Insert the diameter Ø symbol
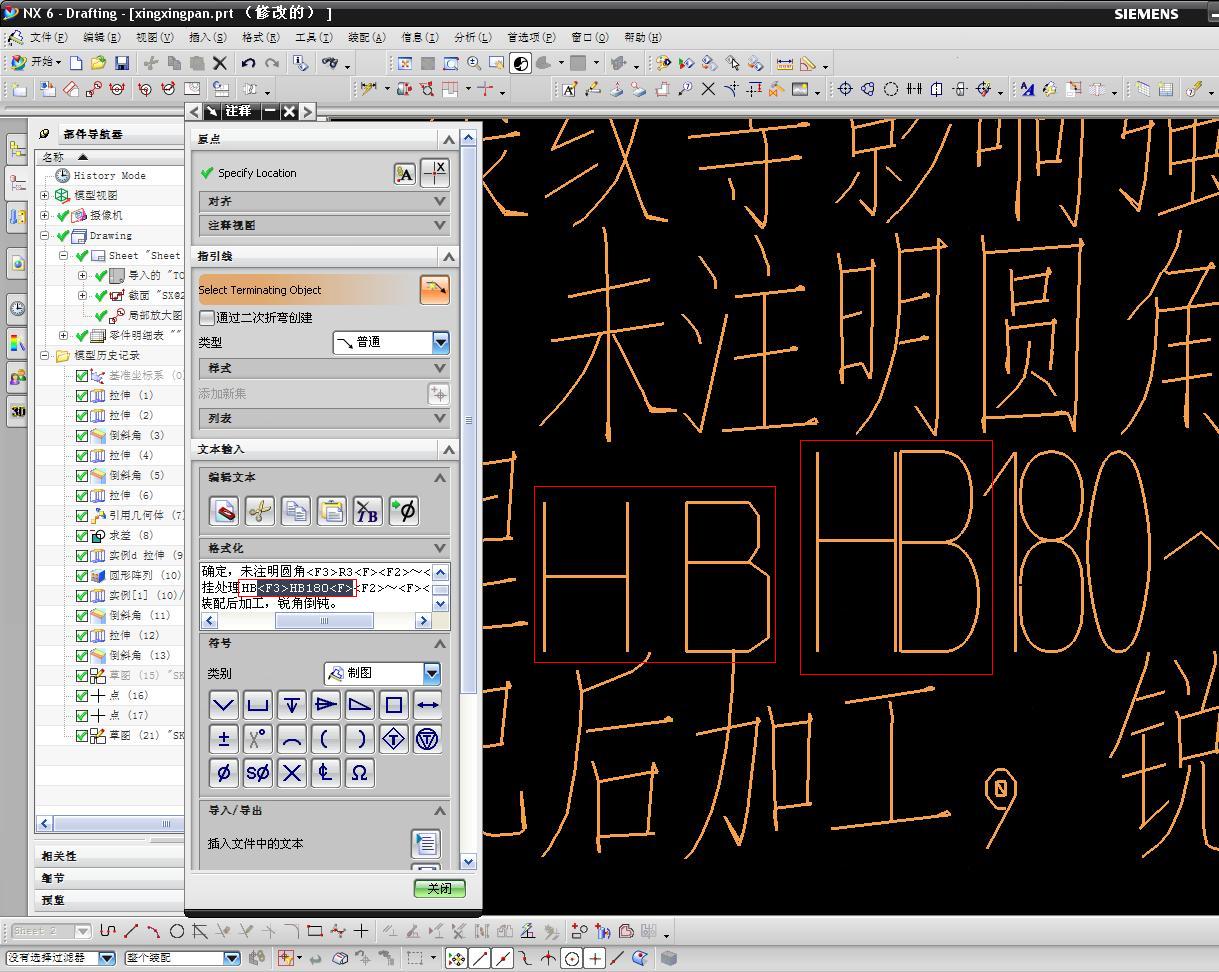1219x972 pixels. pyautogui.click(x=224, y=773)
